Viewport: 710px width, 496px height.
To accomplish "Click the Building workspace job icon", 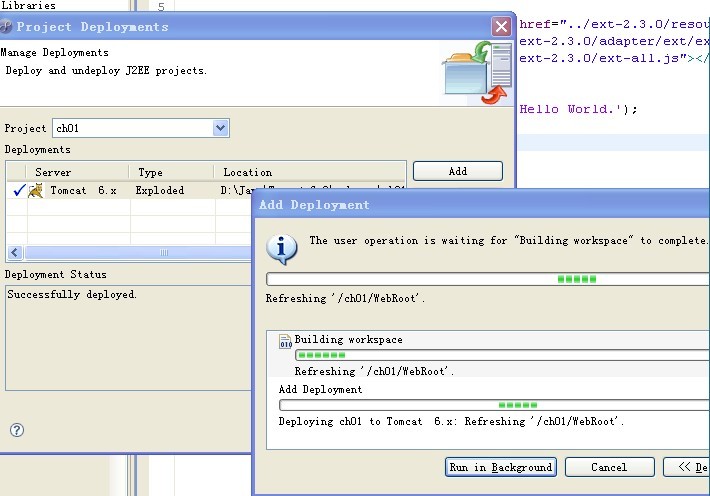I will [x=285, y=341].
